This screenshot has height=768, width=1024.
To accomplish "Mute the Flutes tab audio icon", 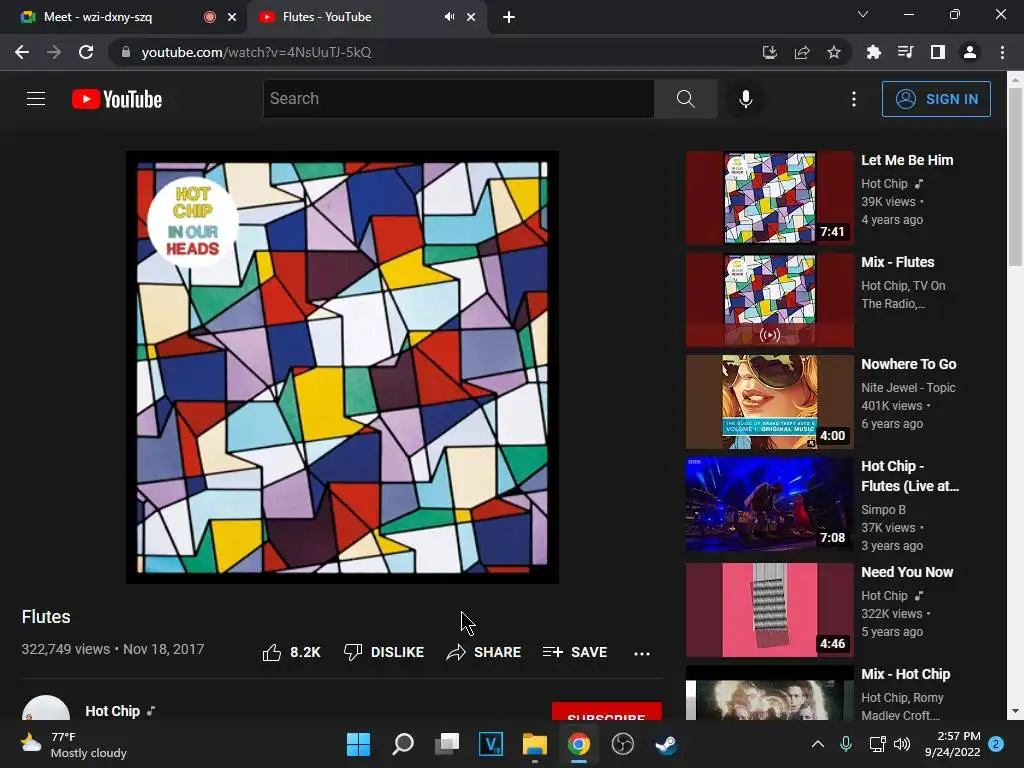I will click(449, 17).
